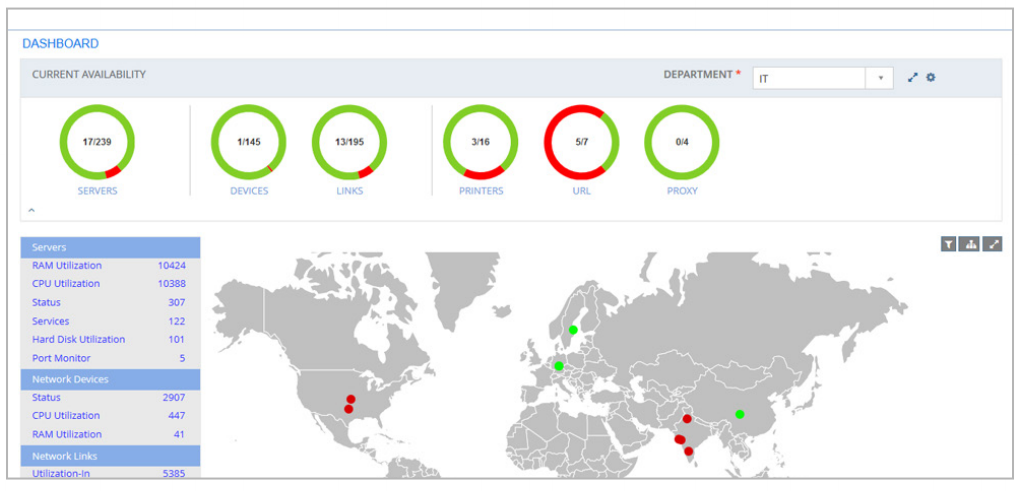Open the RAM Utilization link under Servers
Screen dimensions: 1019x491
pos(66,266)
